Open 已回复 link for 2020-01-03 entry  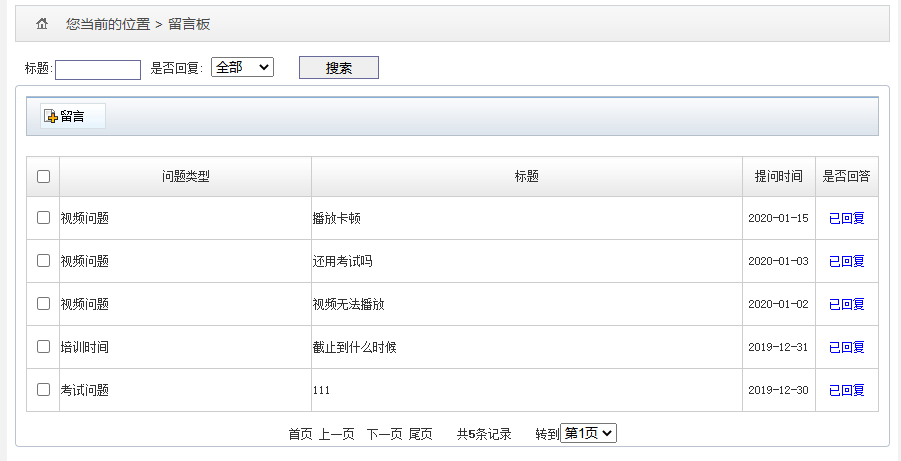846,261
